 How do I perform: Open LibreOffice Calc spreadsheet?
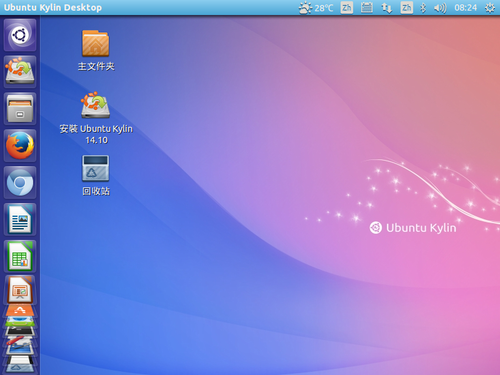(20, 256)
